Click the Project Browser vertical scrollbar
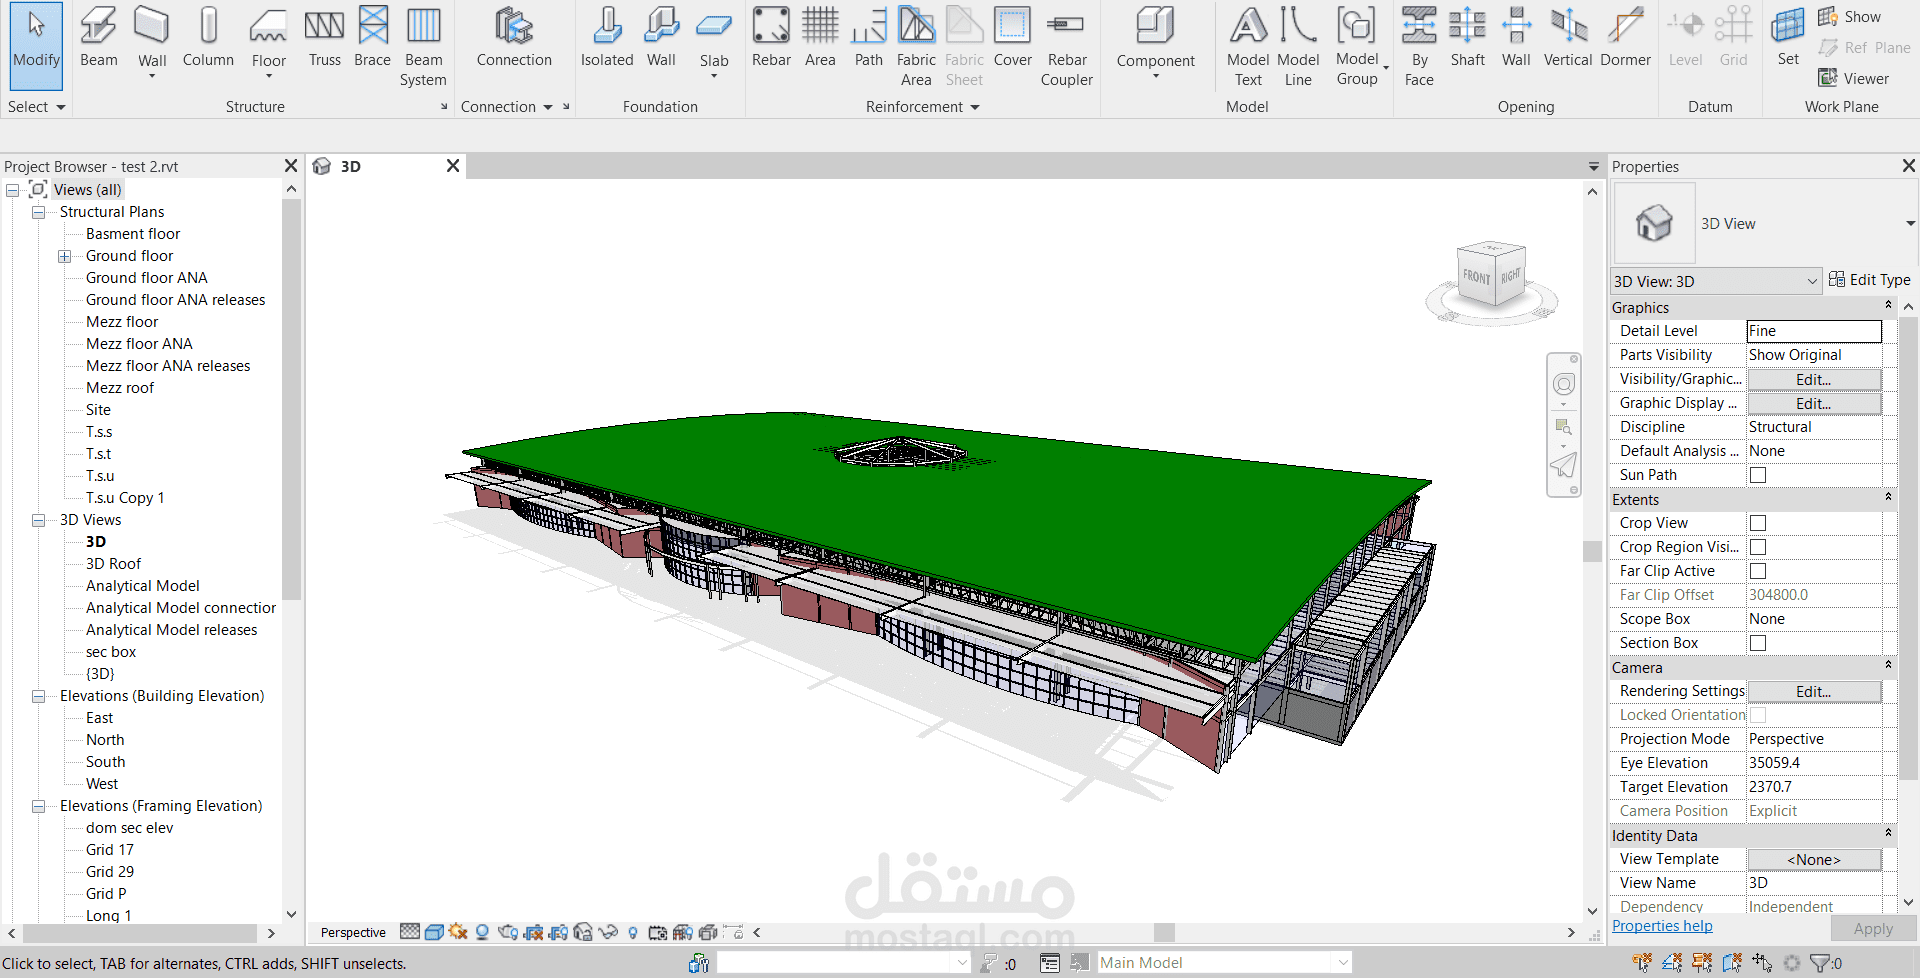 pyautogui.click(x=291, y=399)
